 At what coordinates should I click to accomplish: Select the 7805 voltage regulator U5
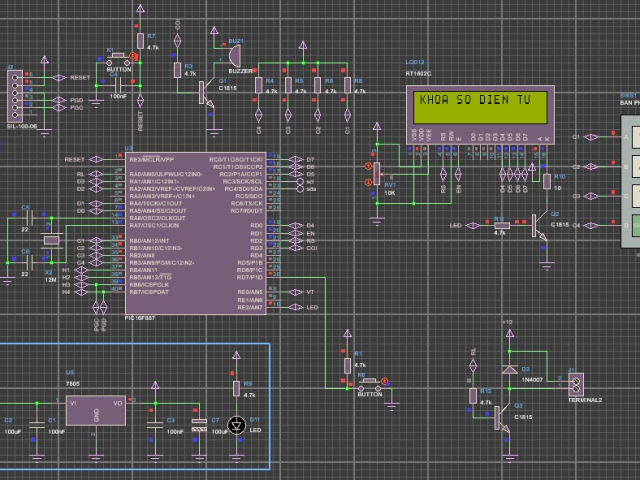96,411
